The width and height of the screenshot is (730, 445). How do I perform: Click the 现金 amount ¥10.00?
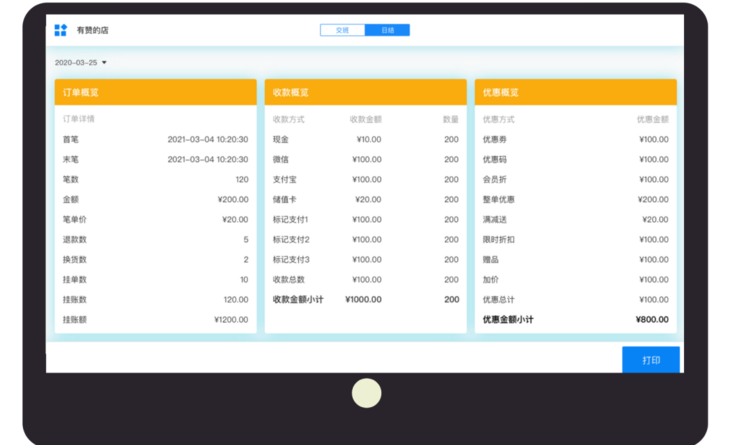pyautogui.click(x=369, y=139)
